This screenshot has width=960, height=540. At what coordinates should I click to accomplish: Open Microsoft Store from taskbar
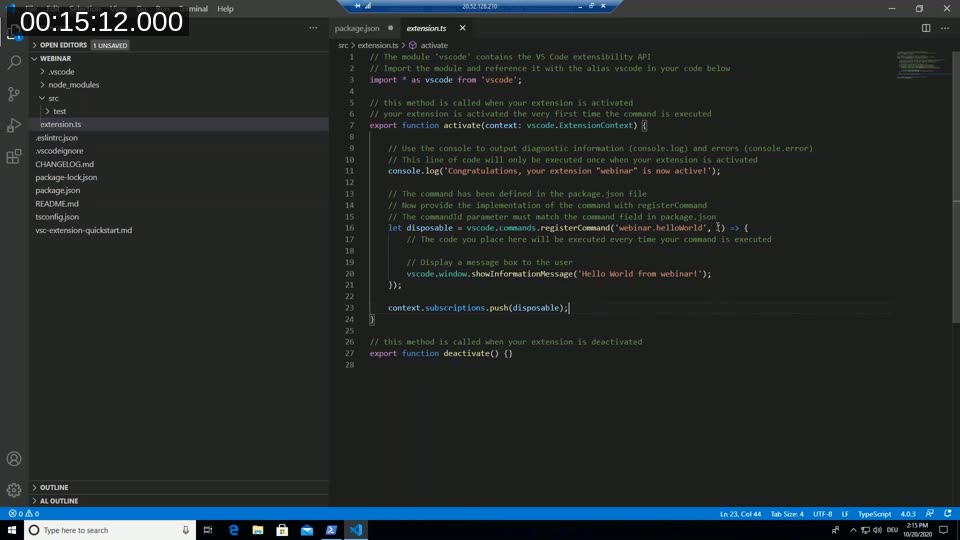[x=282, y=530]
